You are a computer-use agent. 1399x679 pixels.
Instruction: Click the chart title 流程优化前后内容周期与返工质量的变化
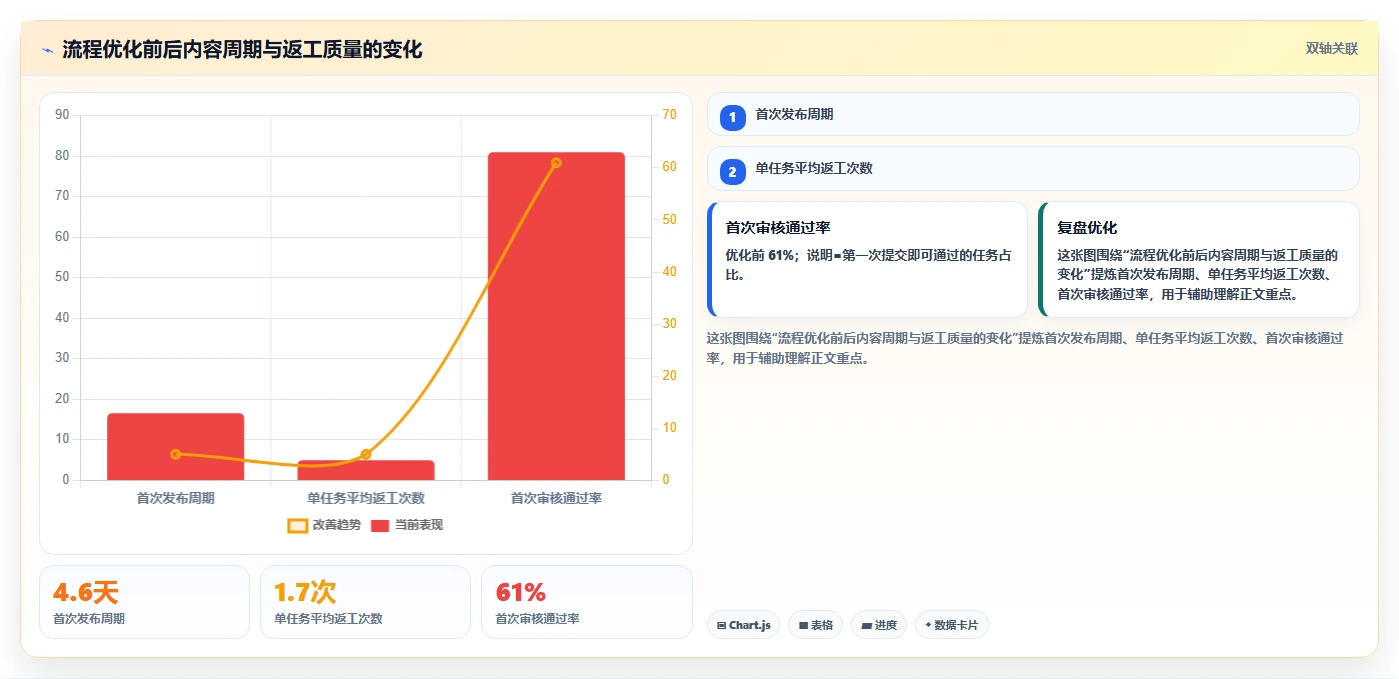pos(242,49)
